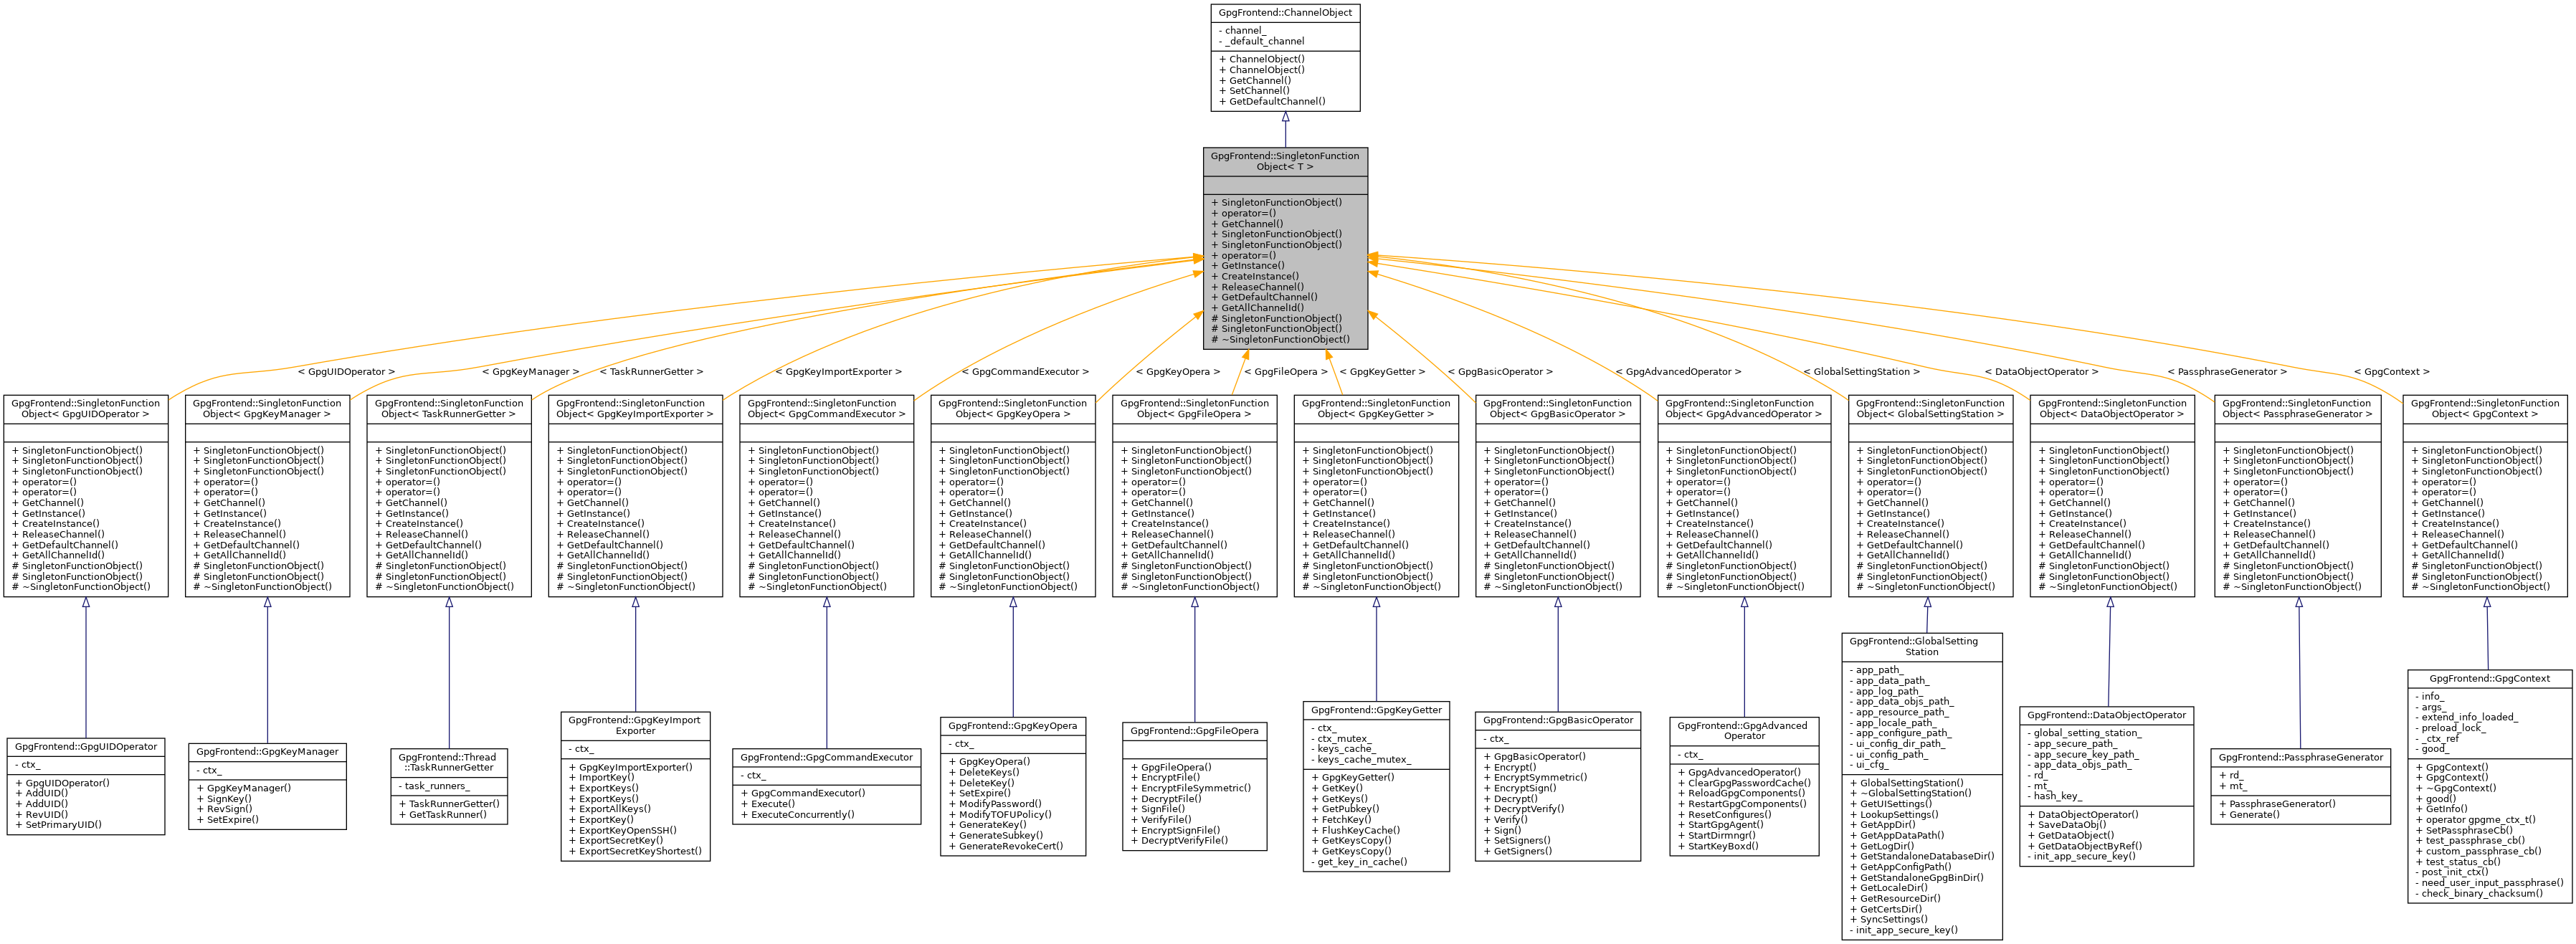Click the '< GpgKeyImportExporter >' edge label
This screenshot has height=944, width=2576.
pyautogui.click(x=838, y=372)
